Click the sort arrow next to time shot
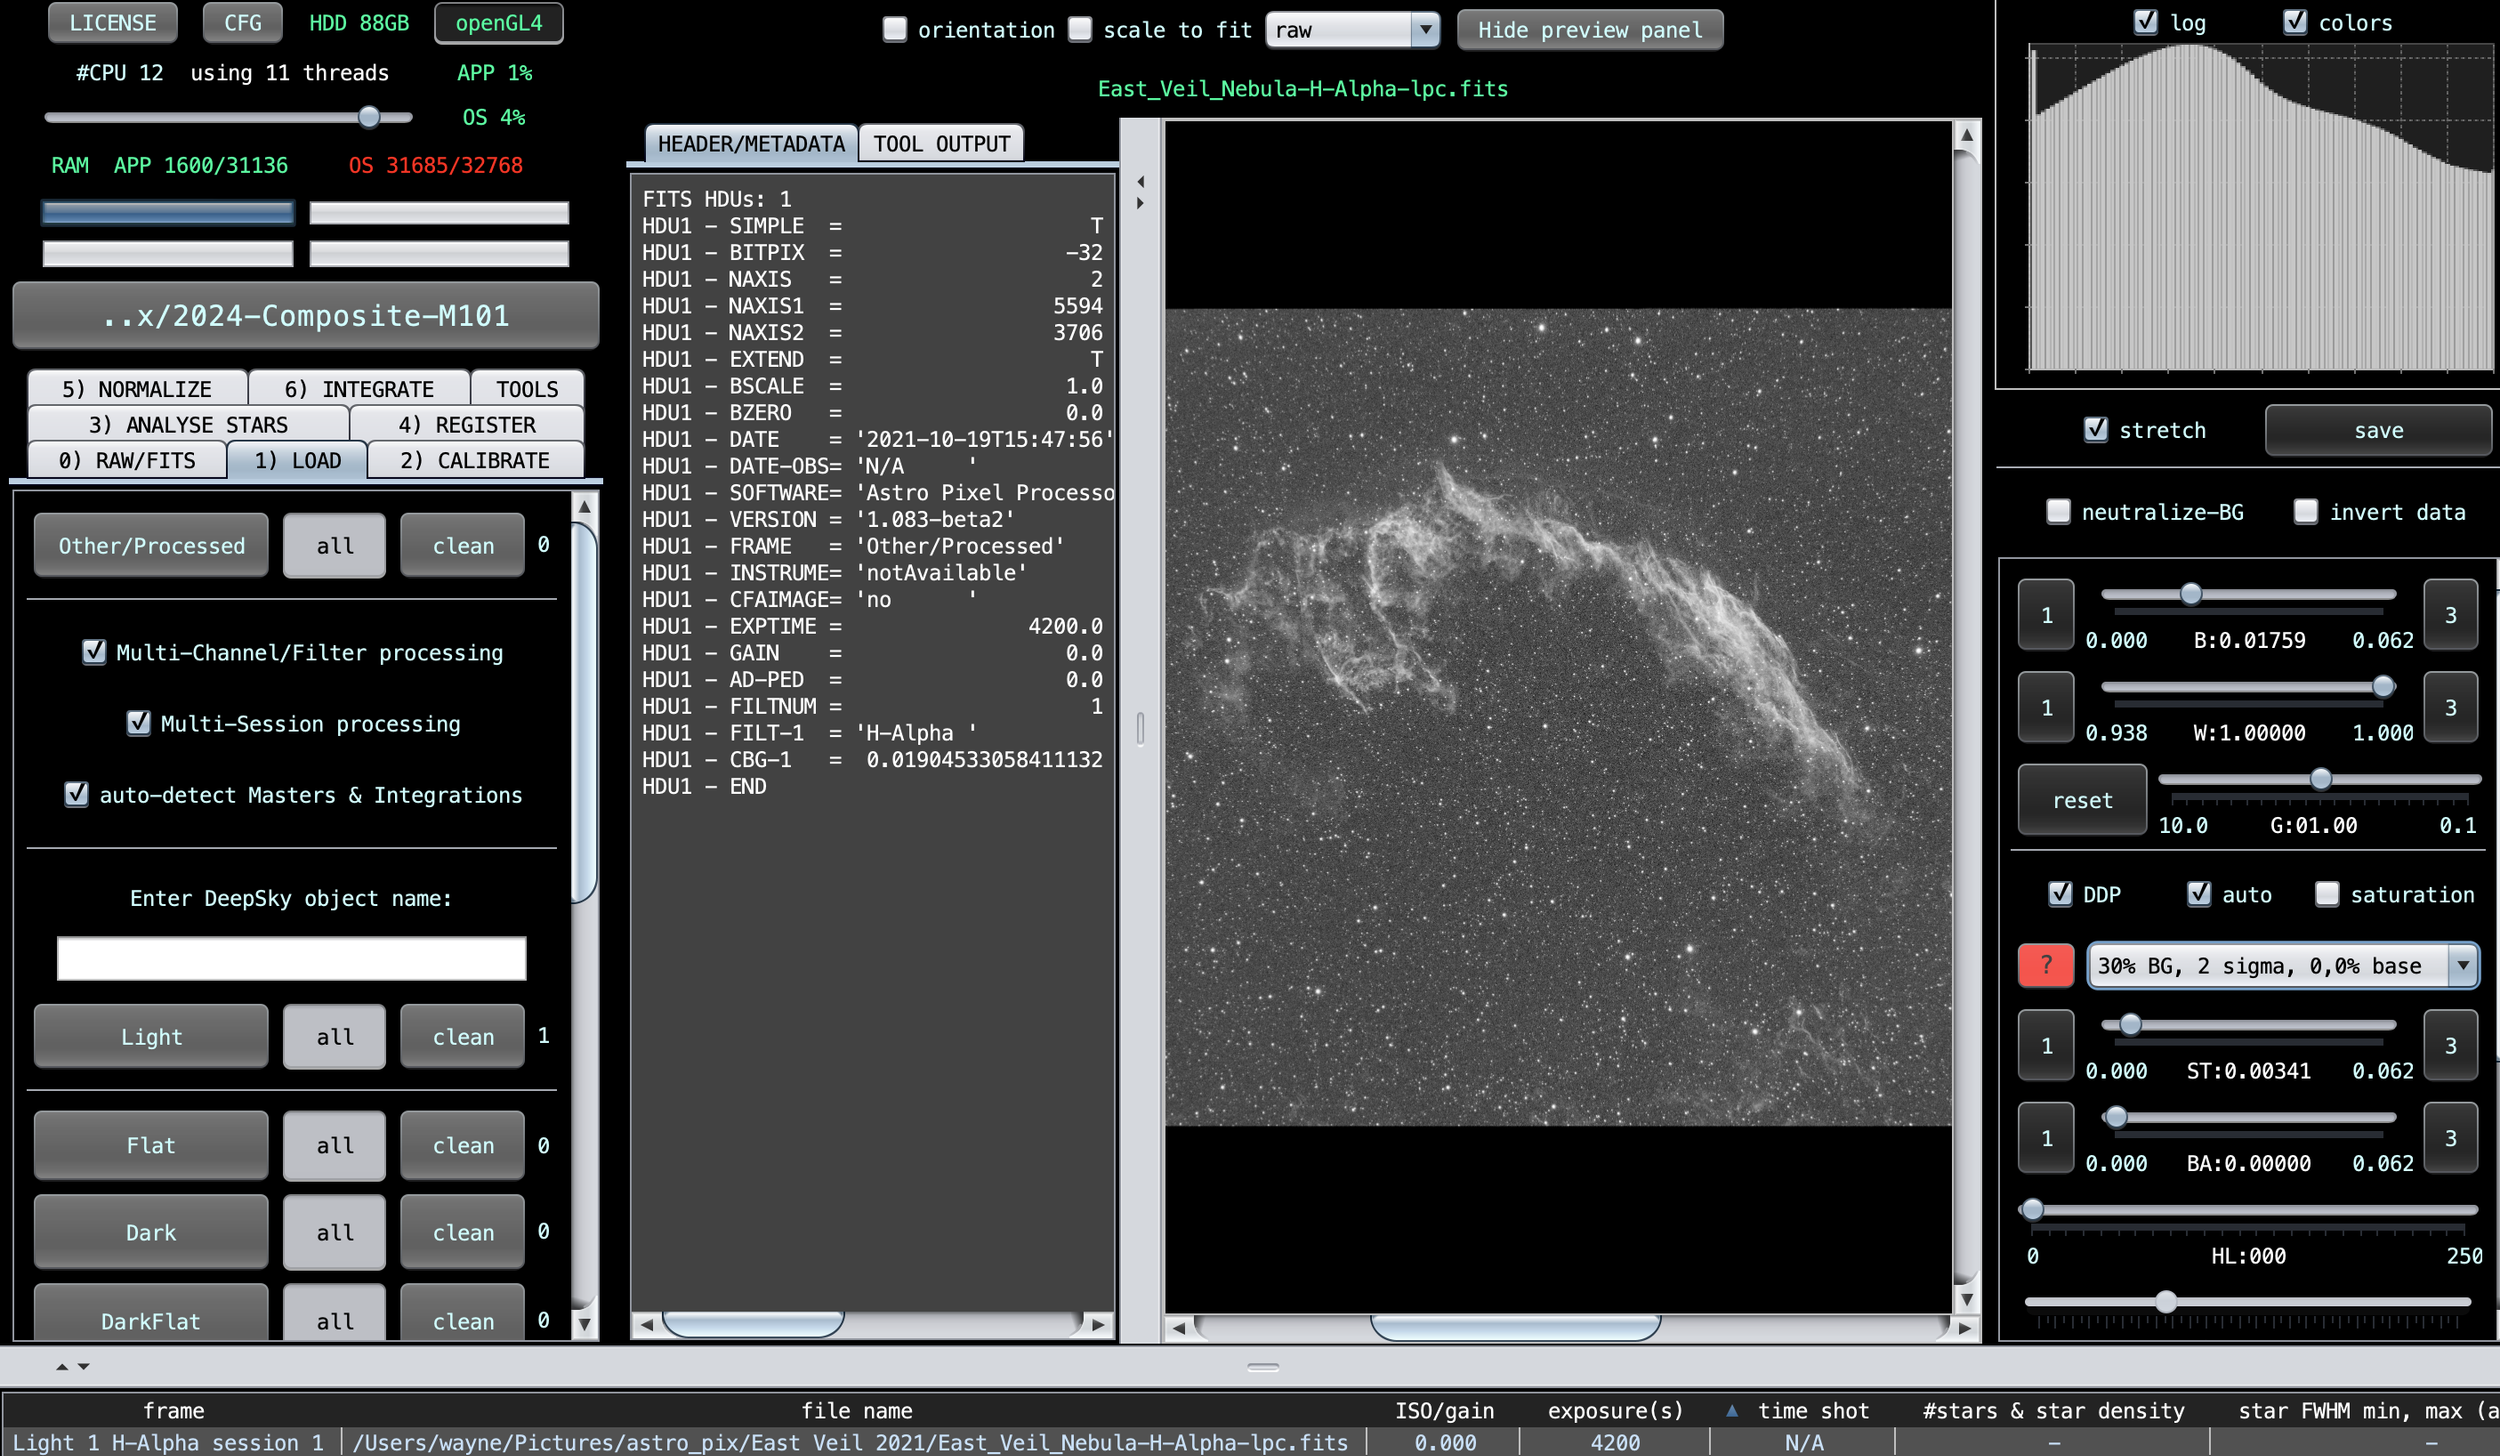This screenshot has width=2500, height=1456. coord(1732,1410)
